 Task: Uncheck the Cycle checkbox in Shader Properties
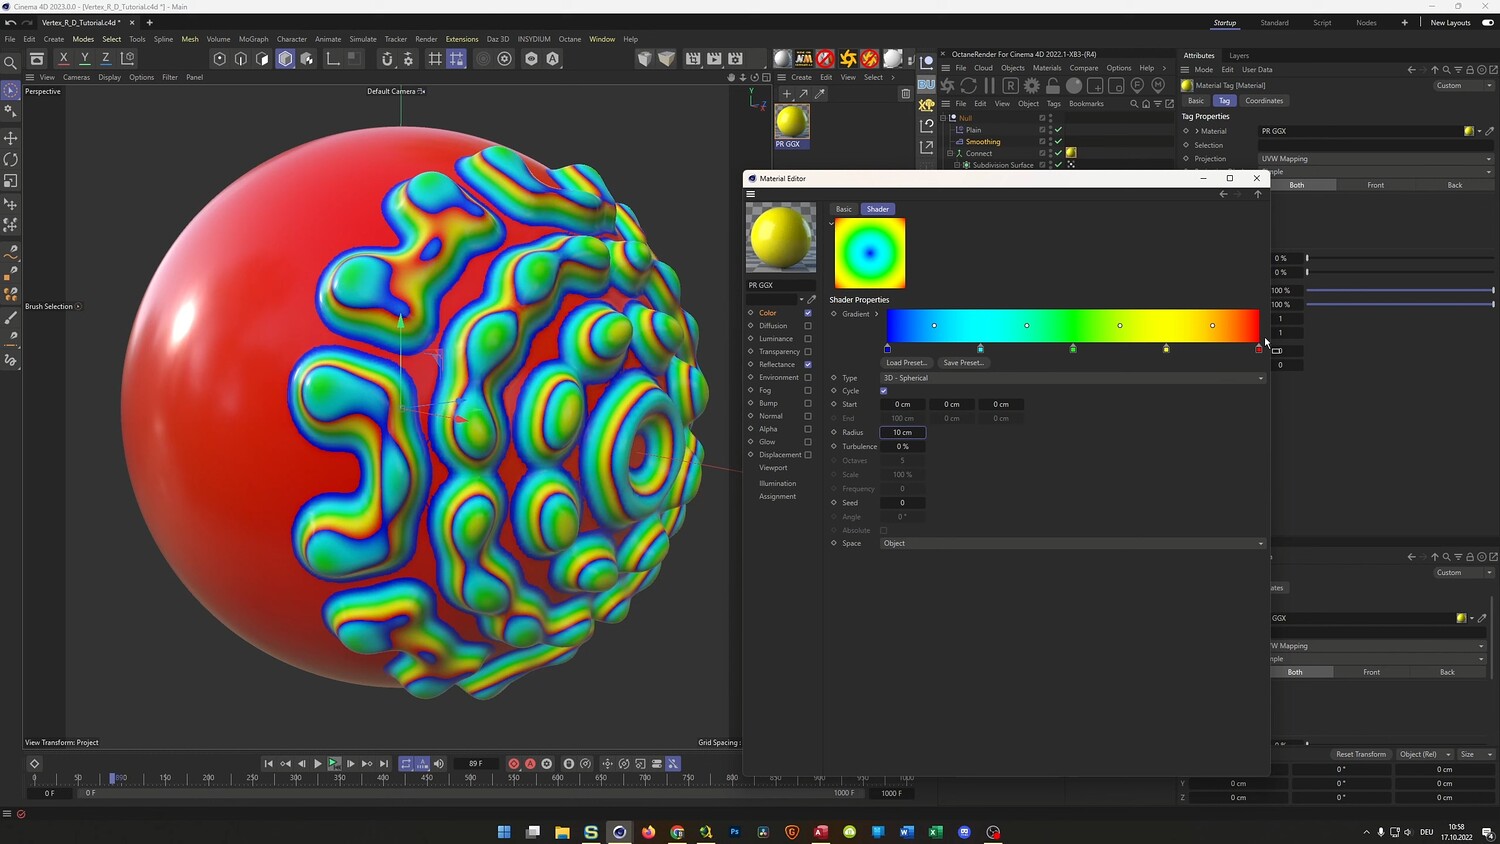[884, 391]
